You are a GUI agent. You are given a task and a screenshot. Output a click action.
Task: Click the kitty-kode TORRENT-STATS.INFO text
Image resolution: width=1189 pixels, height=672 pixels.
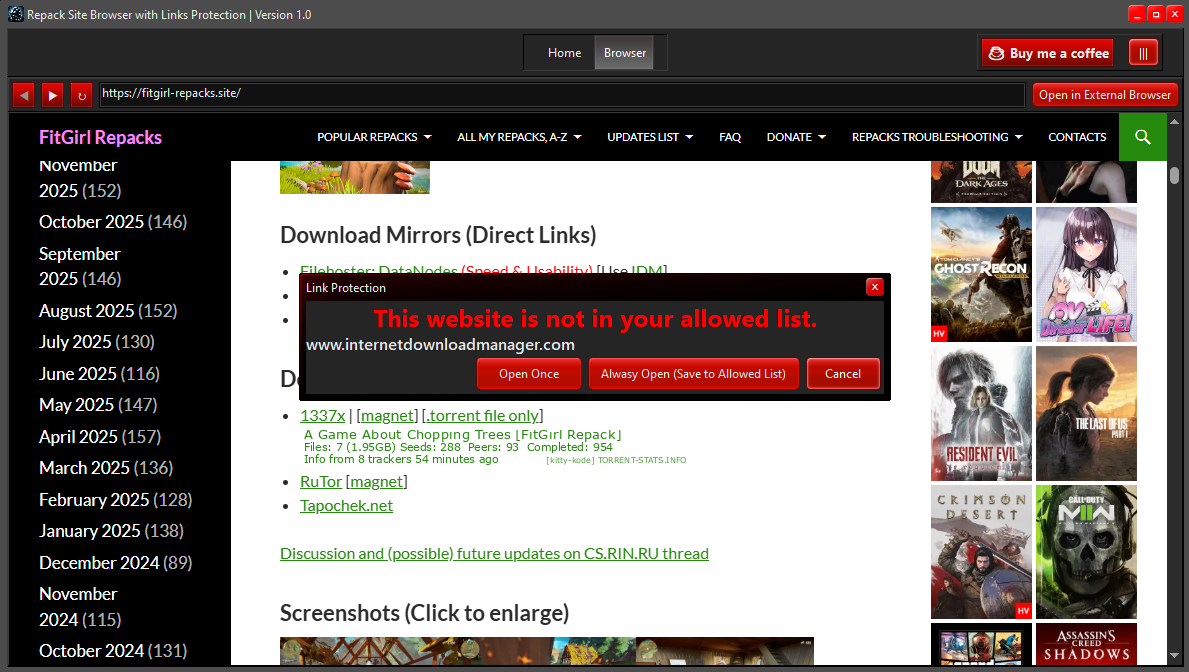(x=616, y=460)
